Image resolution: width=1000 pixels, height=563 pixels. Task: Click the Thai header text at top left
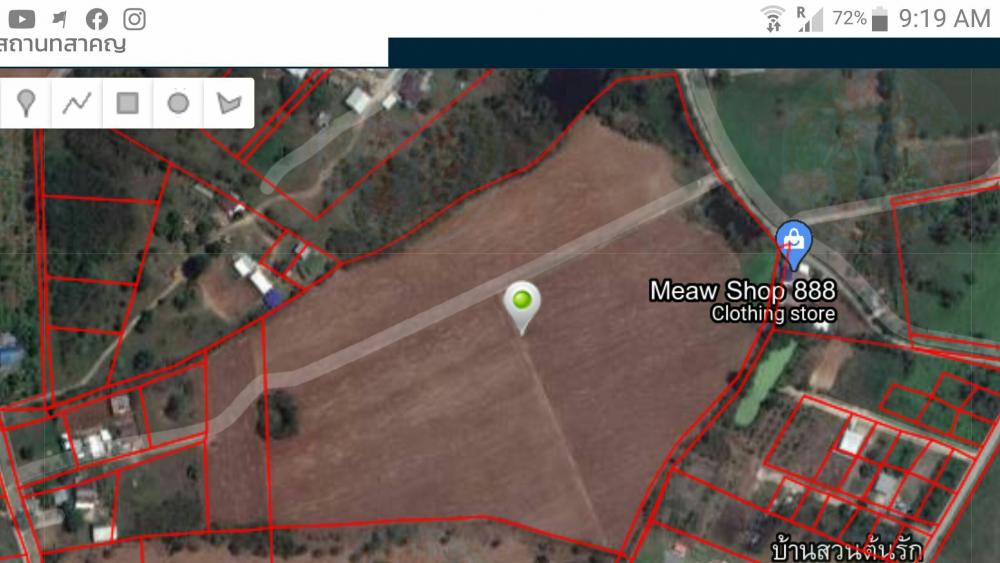tap(62, 44)
